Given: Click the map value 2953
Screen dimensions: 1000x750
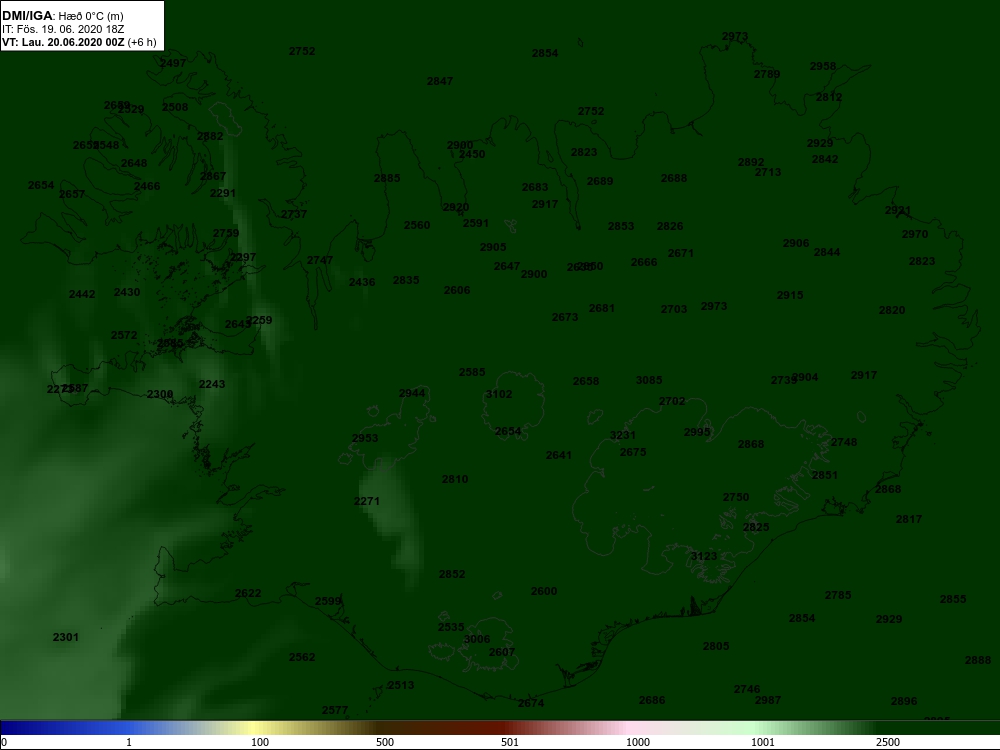Looking at the screenshot, I should [x=365, y=438].
